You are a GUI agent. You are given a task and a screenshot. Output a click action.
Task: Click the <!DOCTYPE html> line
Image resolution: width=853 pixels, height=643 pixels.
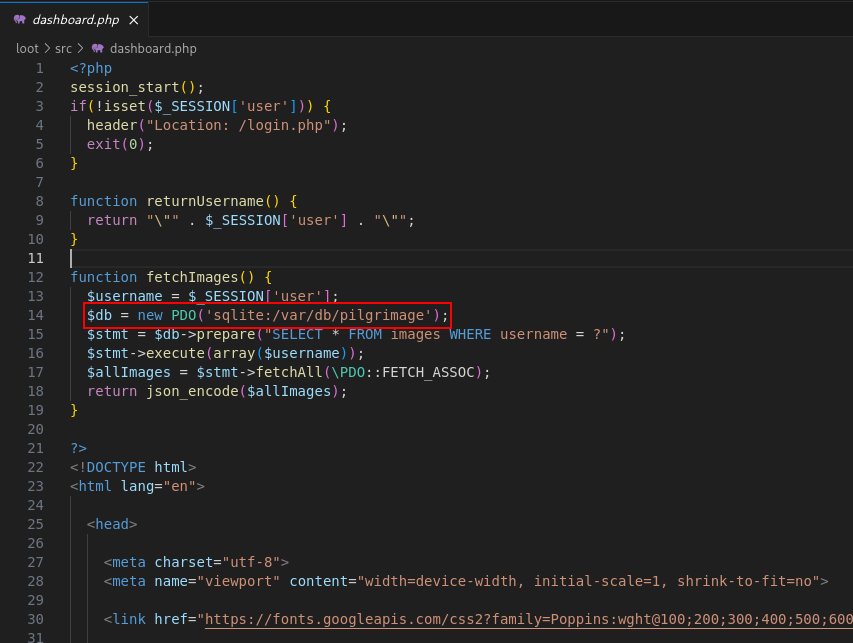coord(133,467)
